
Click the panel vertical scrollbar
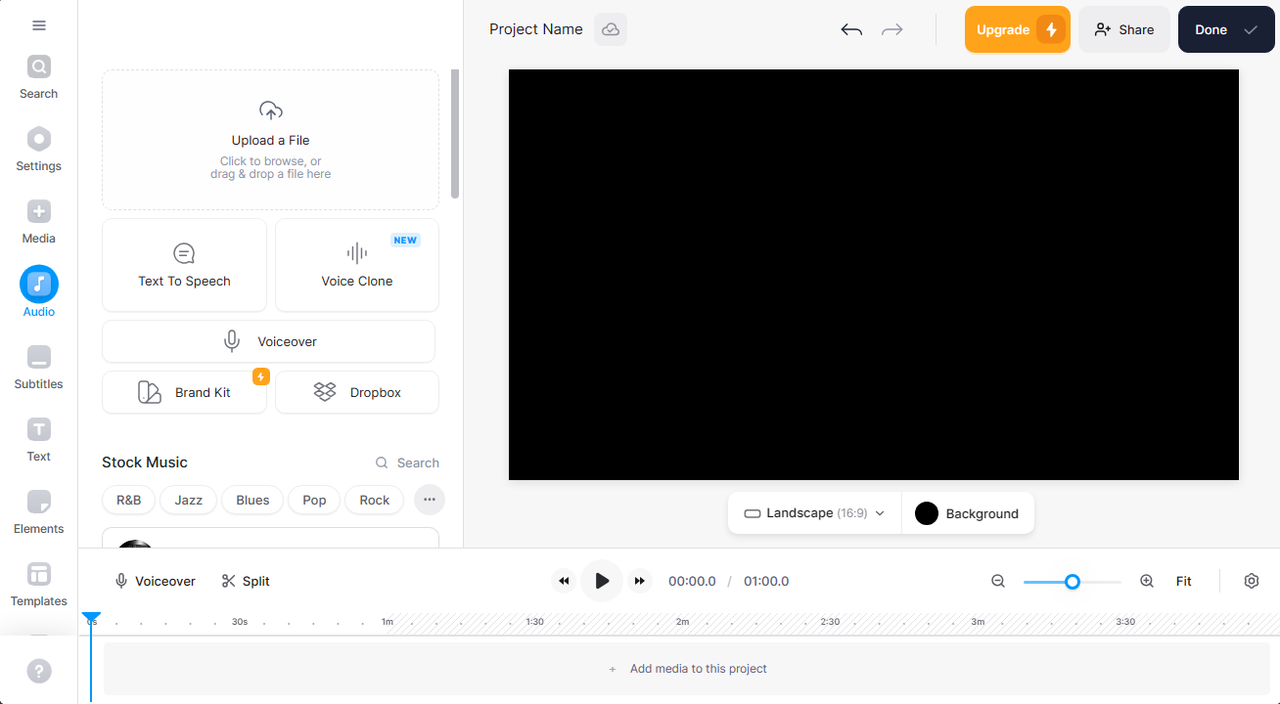click(455, 134)
